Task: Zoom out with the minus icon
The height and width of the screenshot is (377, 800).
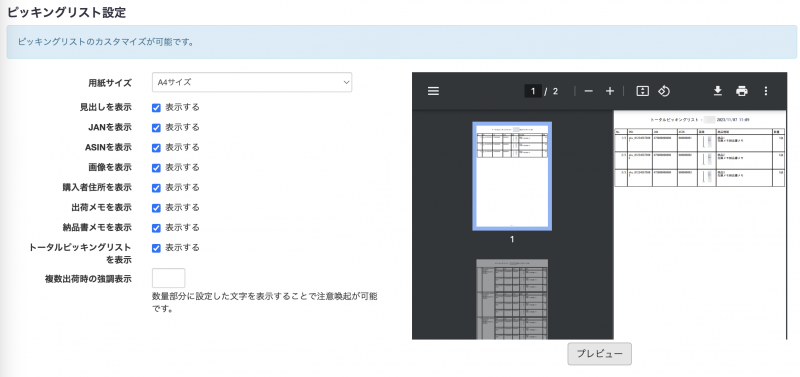Action: 589,91
